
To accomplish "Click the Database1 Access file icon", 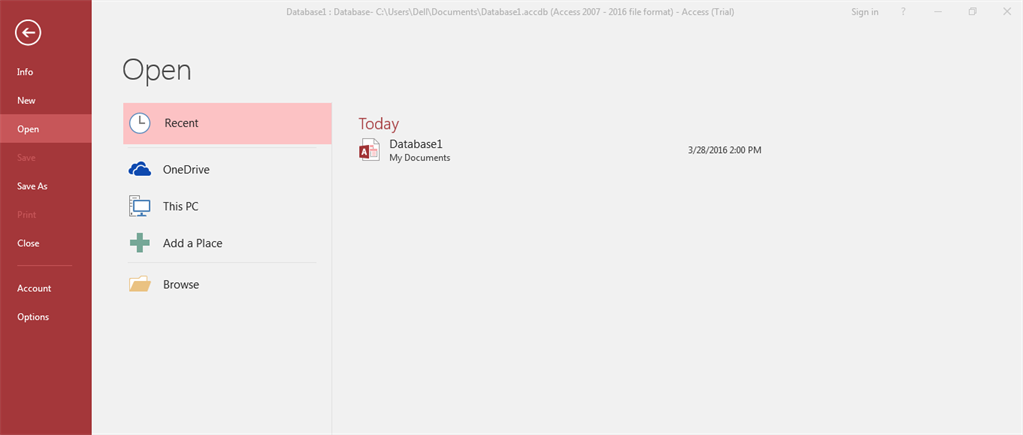I will click(x=369, y=149).
